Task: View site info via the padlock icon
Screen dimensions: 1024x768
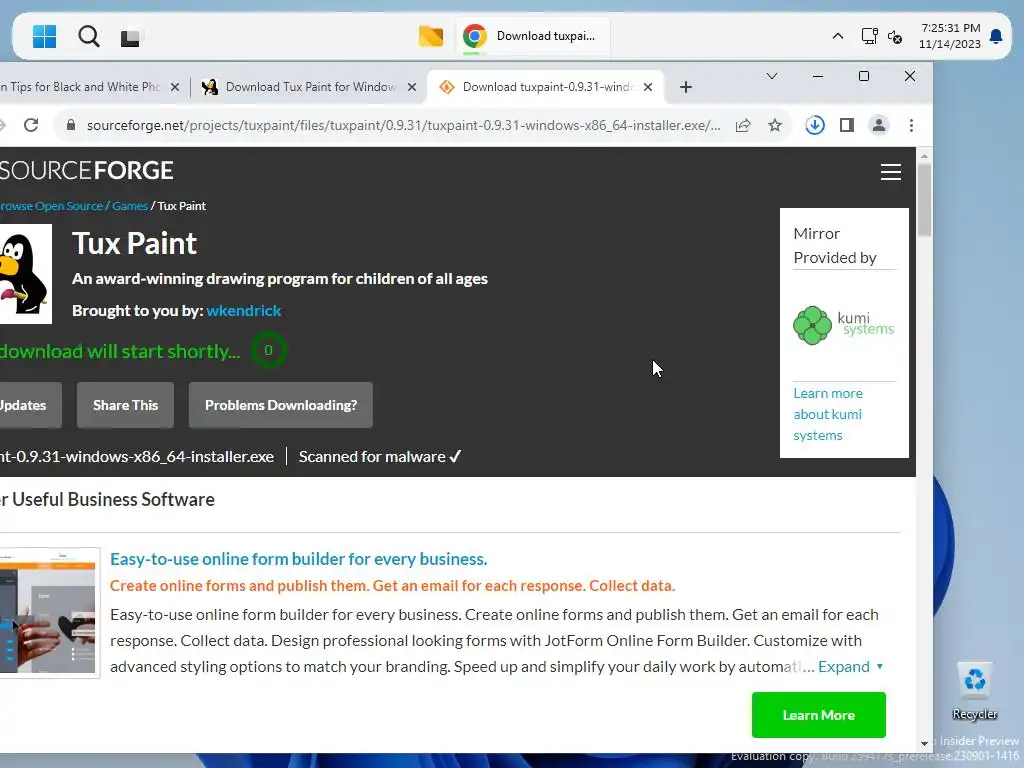Action: [x=71, y=125]
